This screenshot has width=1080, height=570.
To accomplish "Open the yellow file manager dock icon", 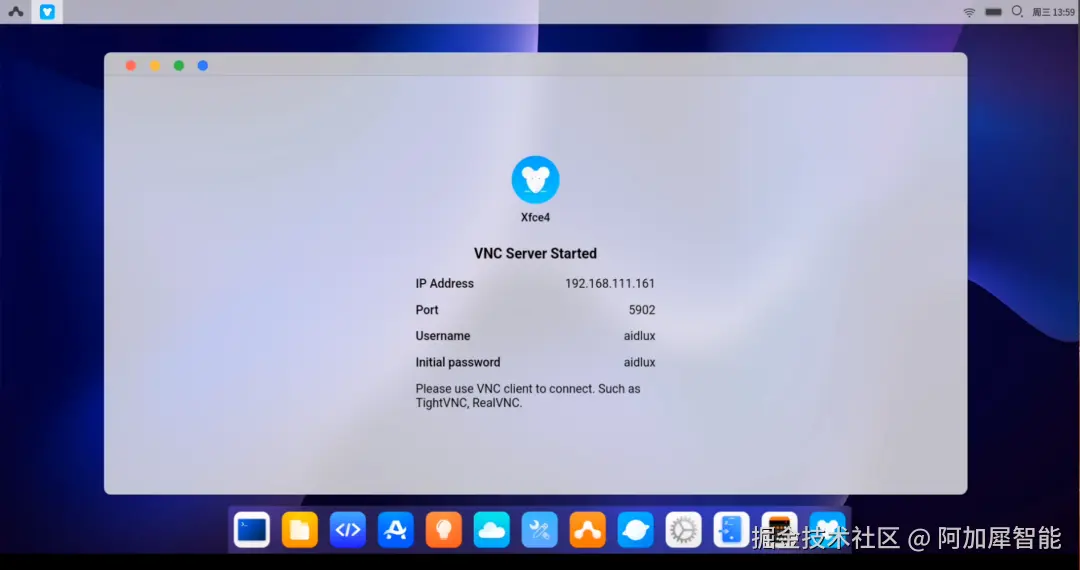I will [300, 530].
